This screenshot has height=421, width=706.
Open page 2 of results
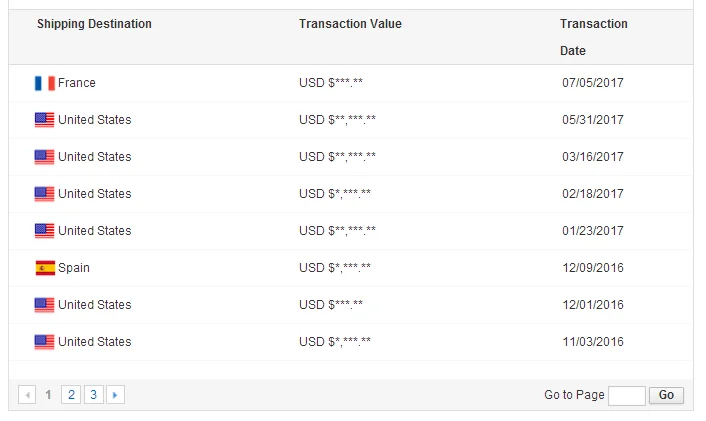point(71,395)
